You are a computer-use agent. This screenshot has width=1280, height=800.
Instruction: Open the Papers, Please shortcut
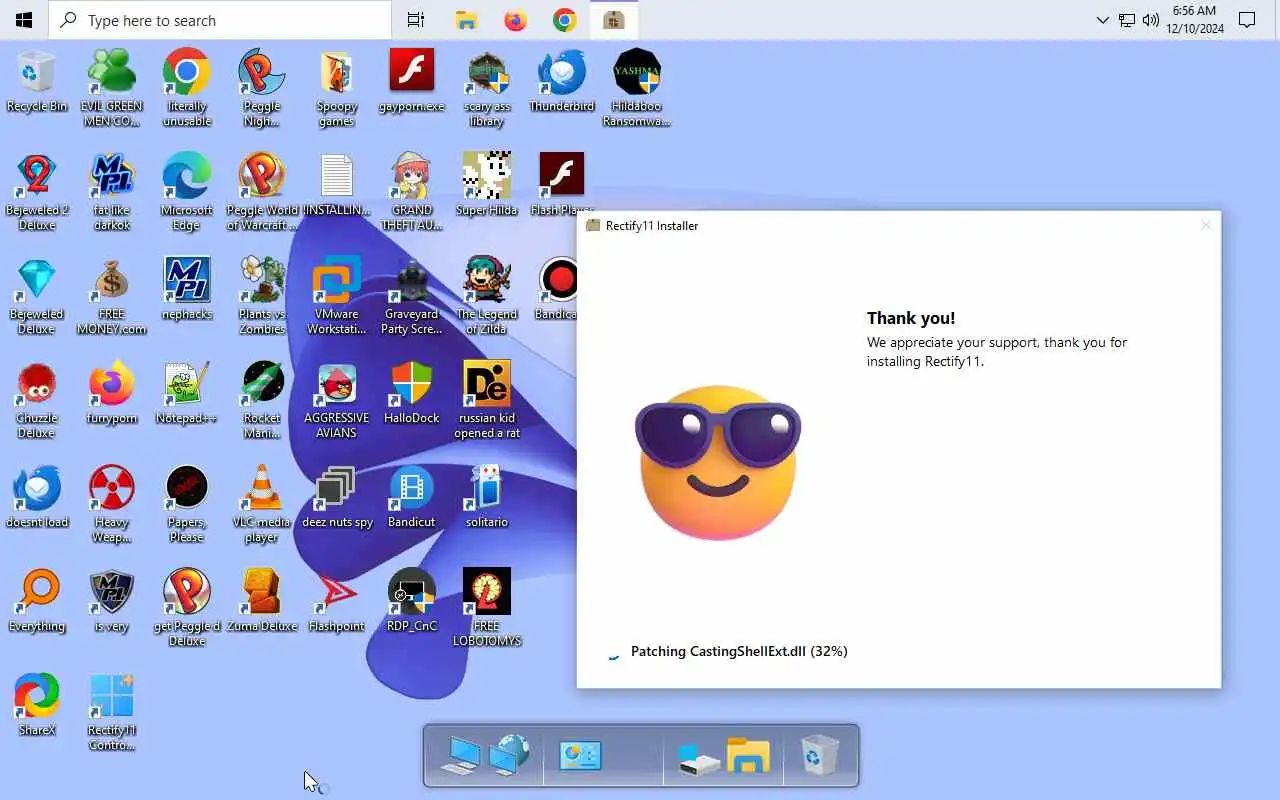pos(187,504)
